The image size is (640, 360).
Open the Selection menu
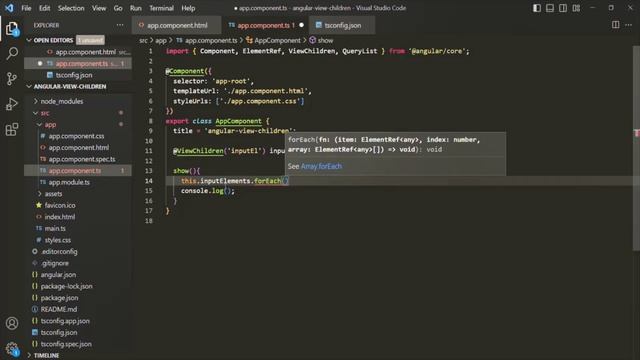coord(71,8)
